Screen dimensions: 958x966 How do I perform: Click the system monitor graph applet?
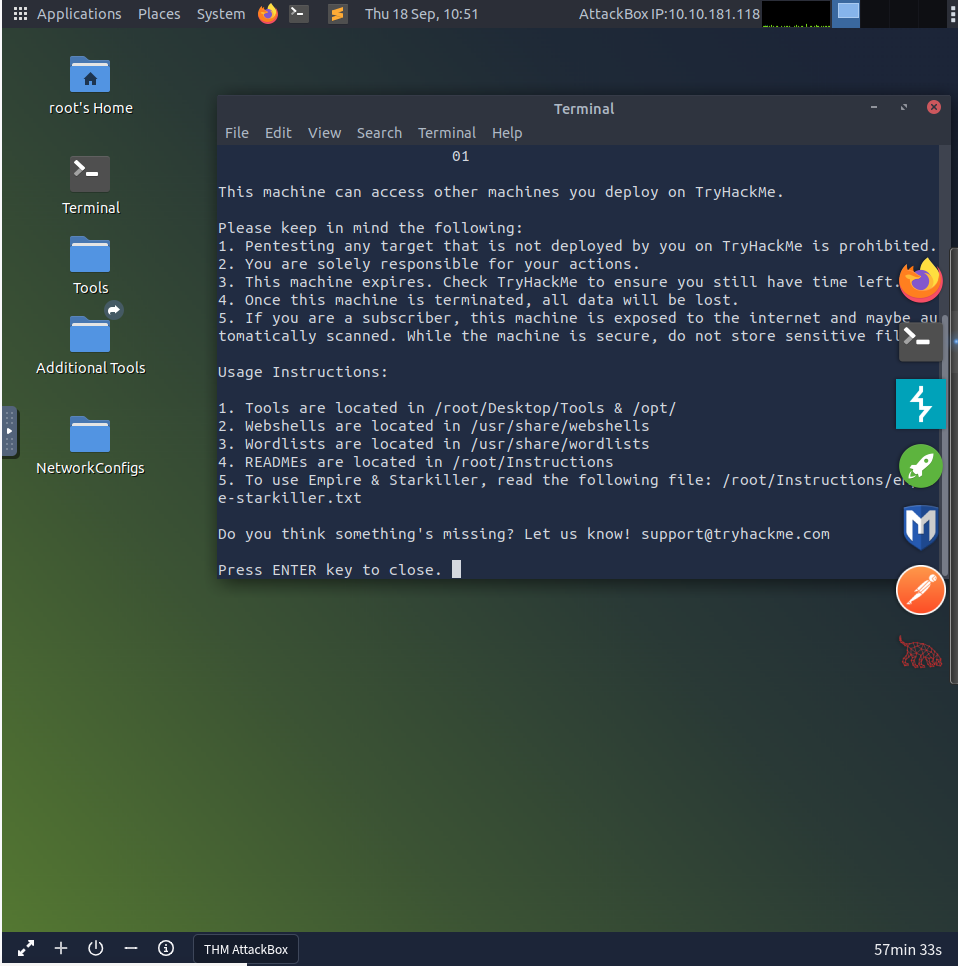(796, 14)
